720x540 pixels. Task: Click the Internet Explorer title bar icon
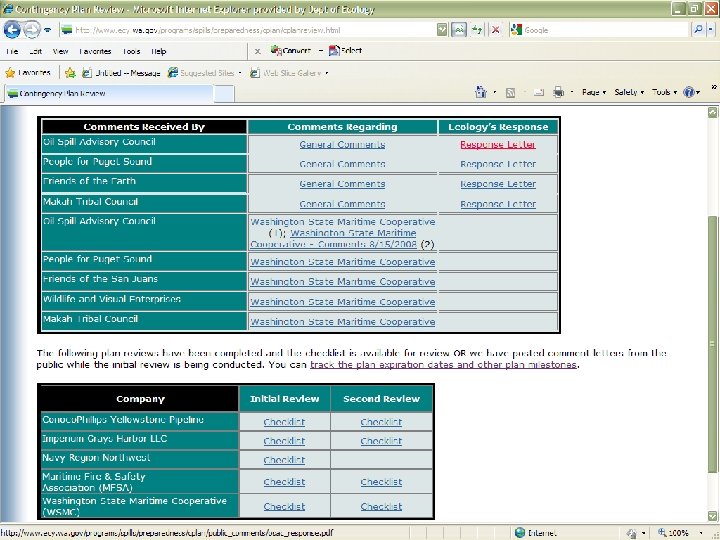point(7,9)
